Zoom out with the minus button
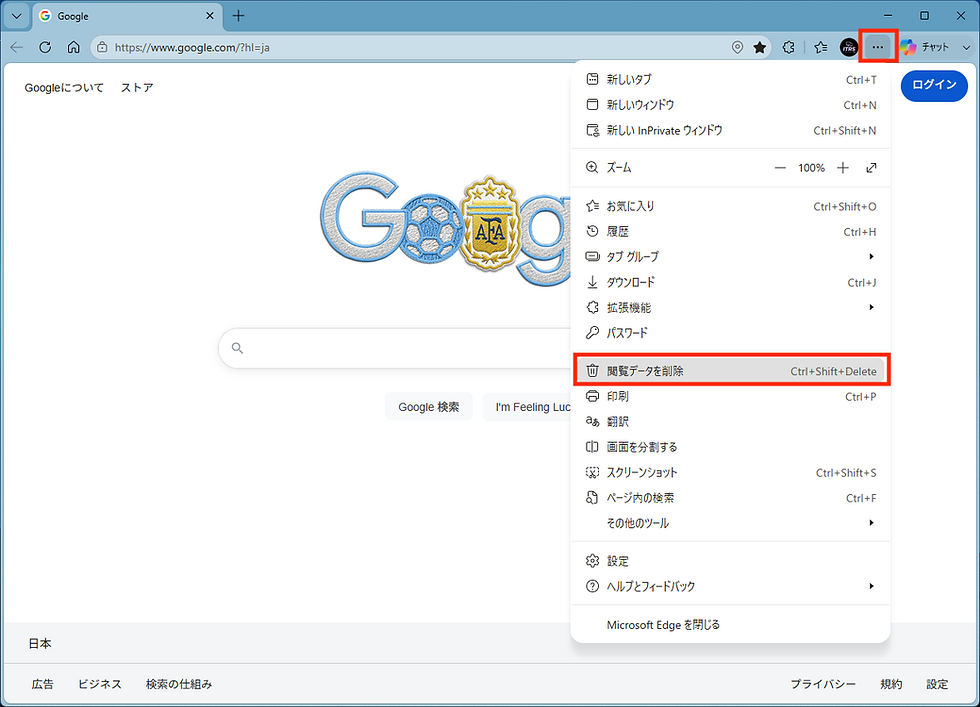This screenshot has height=707, width=980. tap(780, 168)
